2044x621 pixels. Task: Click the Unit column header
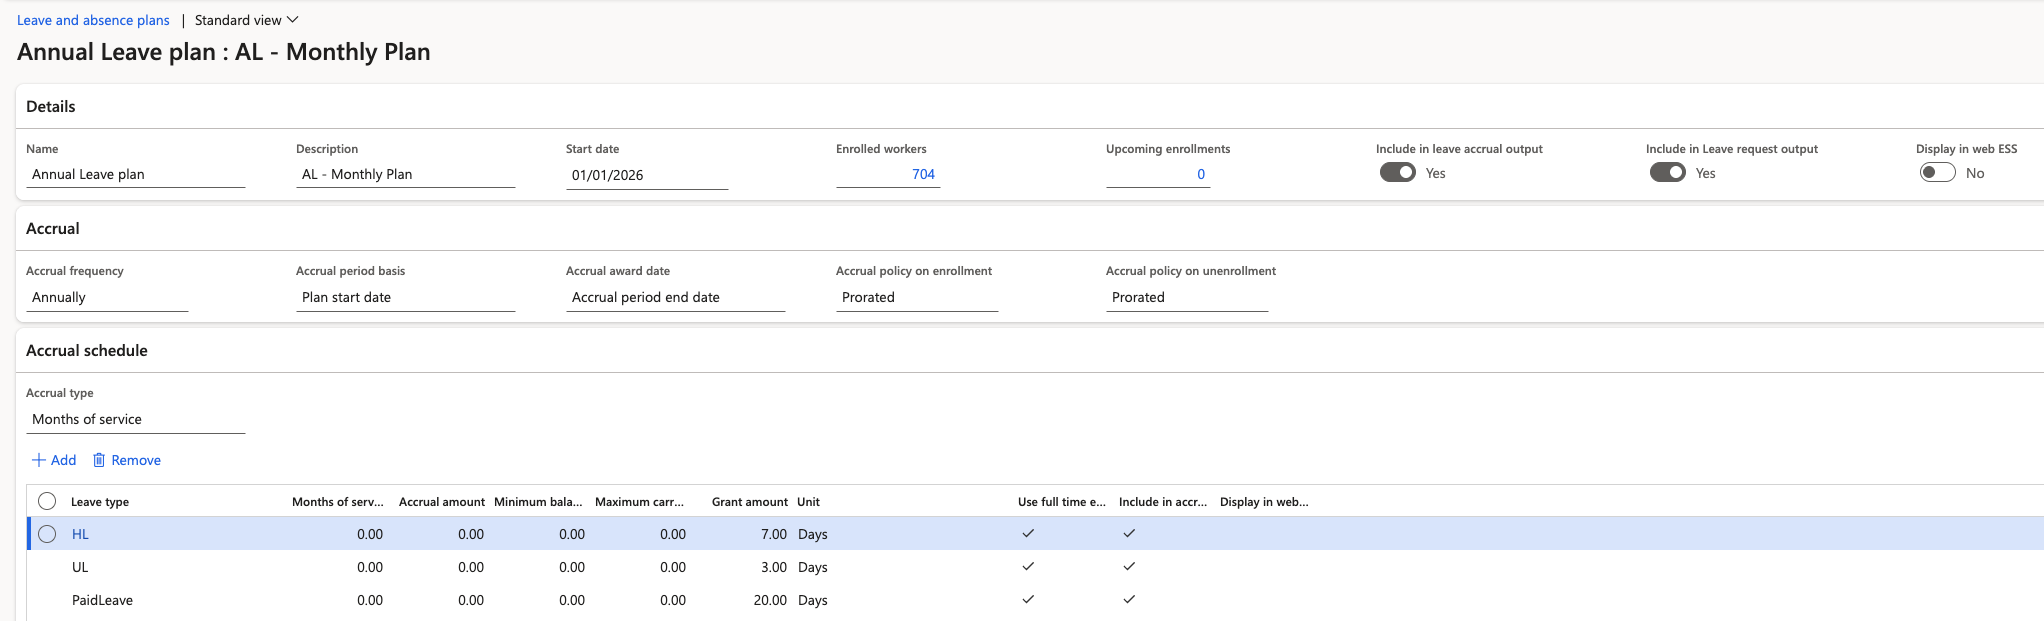tap(808, 502)
